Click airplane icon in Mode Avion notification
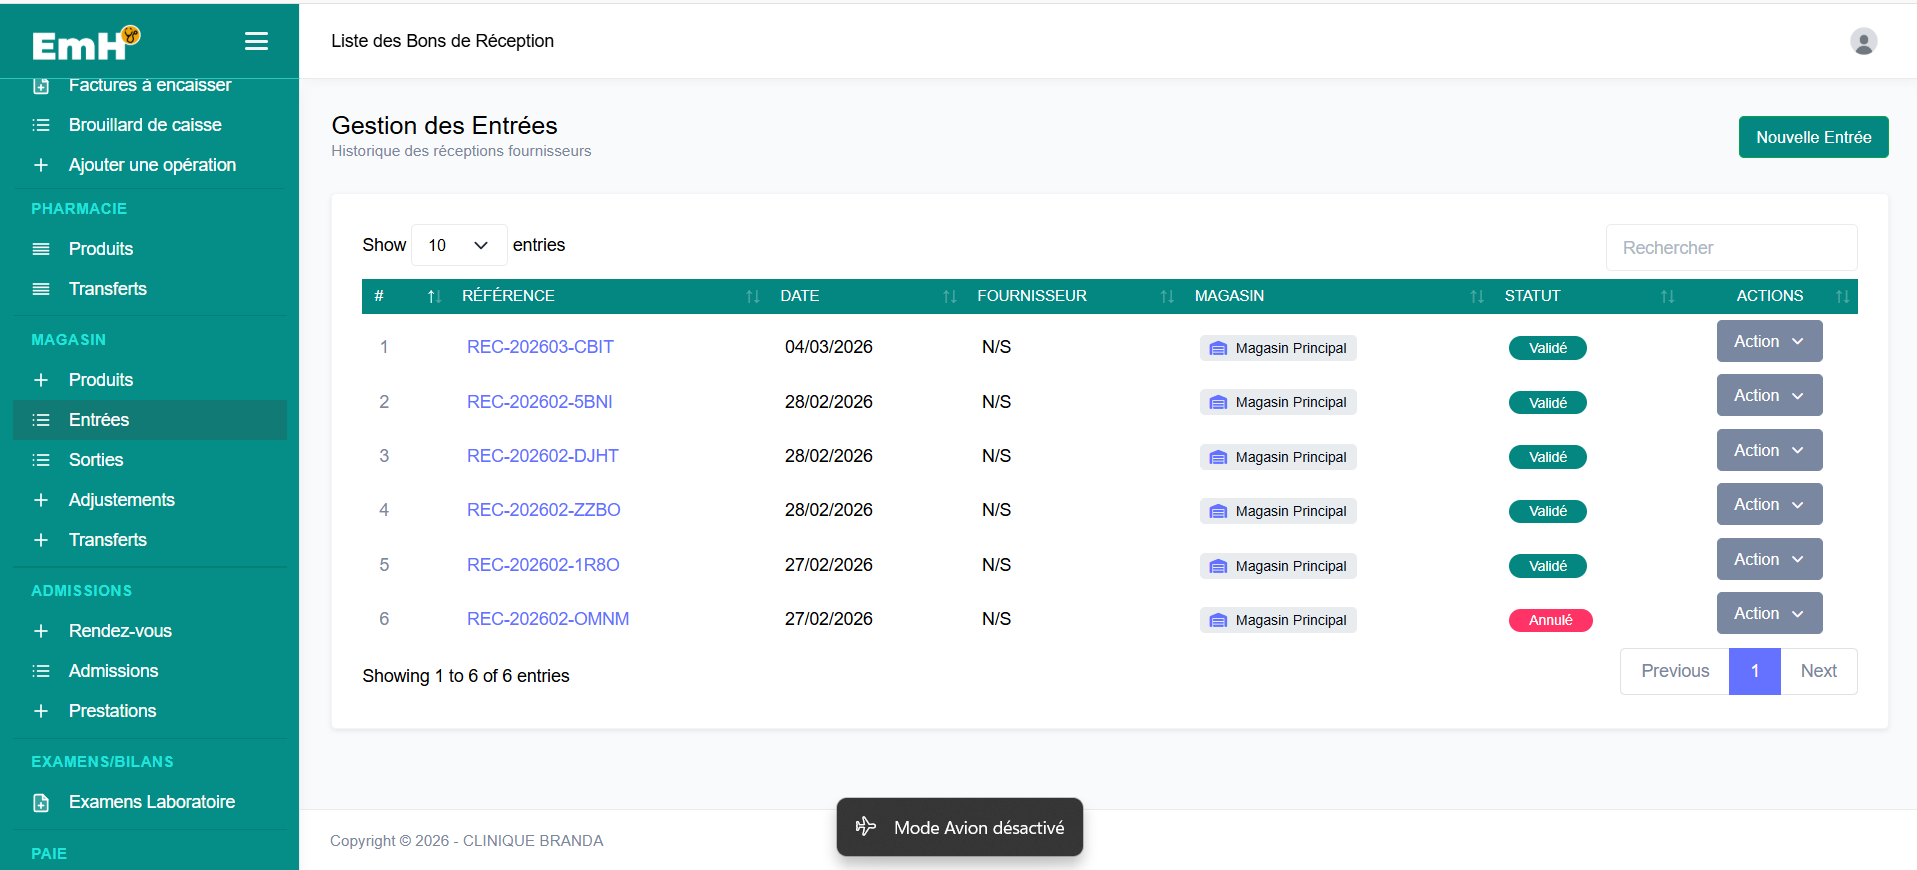The height and width of the screenshot is (870, 1917). [x=866, y=826]
